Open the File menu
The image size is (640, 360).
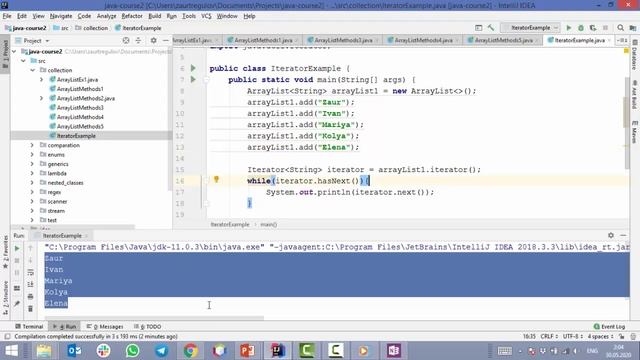(x=7, y=16)
